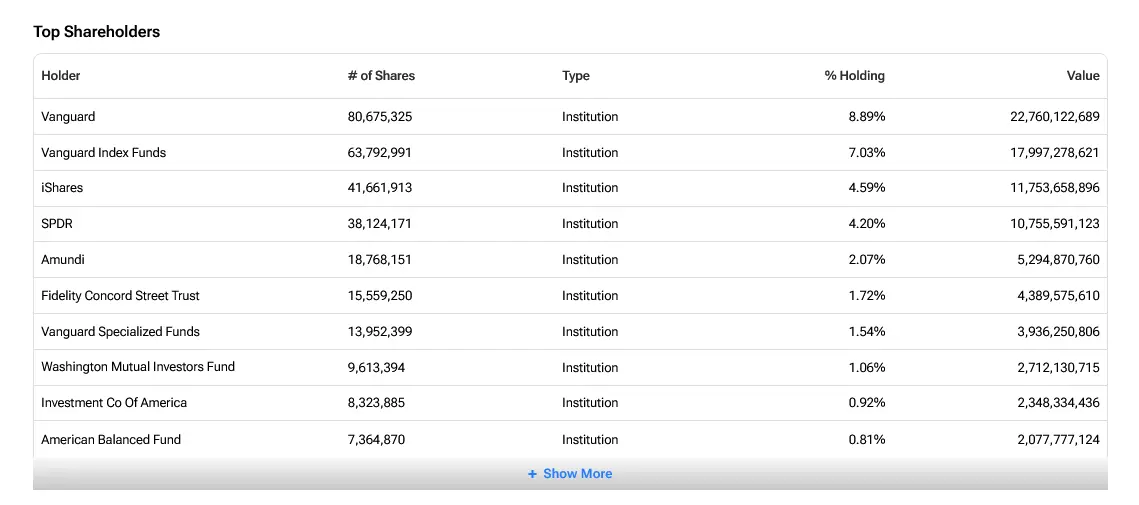Click share count 8,323,885
The height and width of the screenshot is (505, 1139).
tap(376, 403)
